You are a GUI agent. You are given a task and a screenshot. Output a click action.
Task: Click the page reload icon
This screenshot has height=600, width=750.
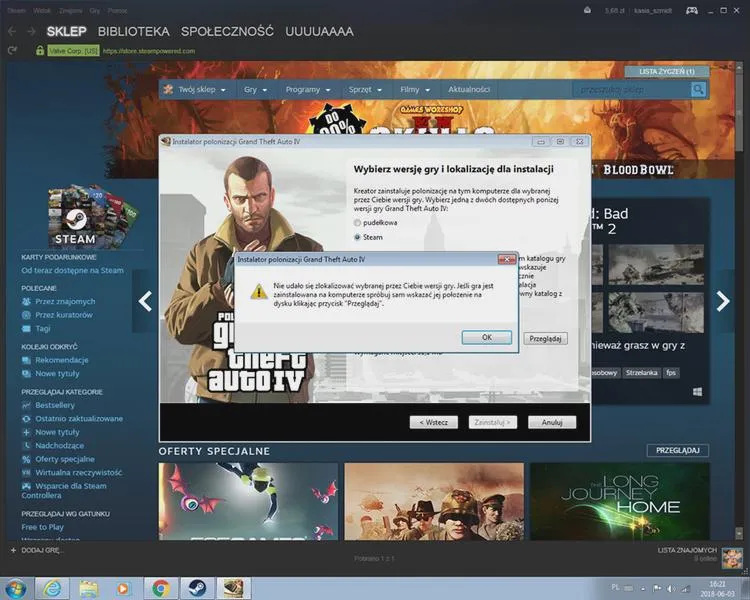(x=12, y=50)
